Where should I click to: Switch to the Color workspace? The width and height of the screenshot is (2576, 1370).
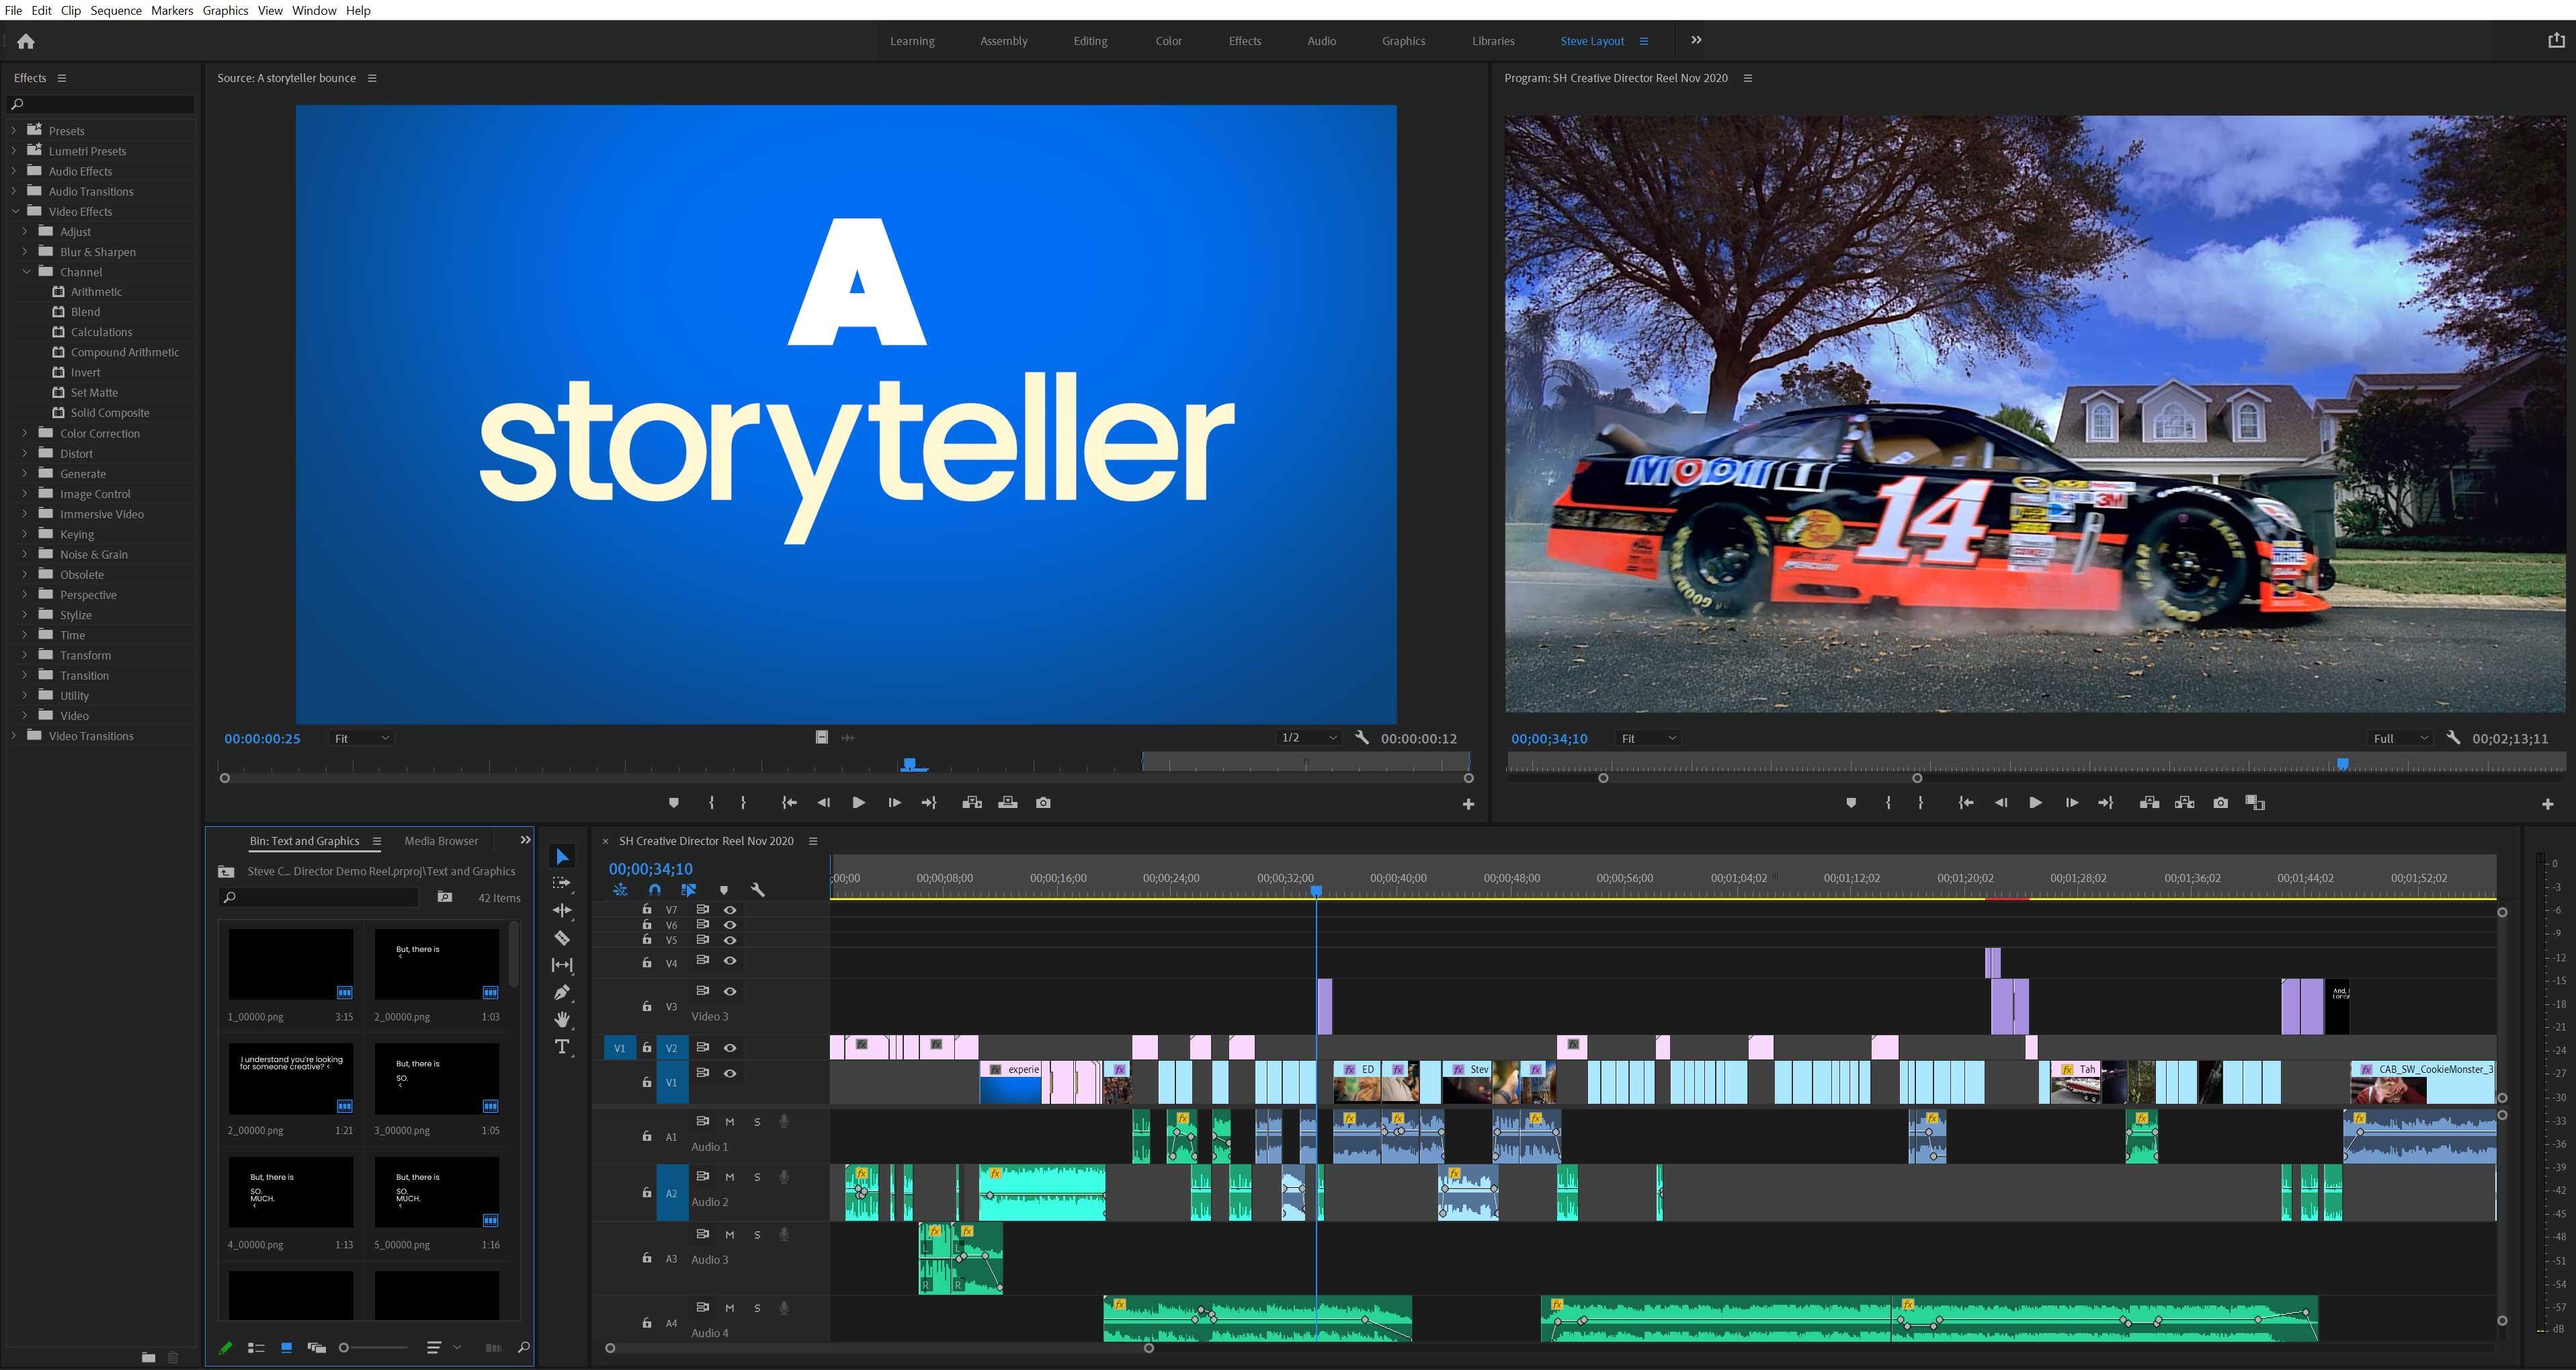click(1168, 41)
